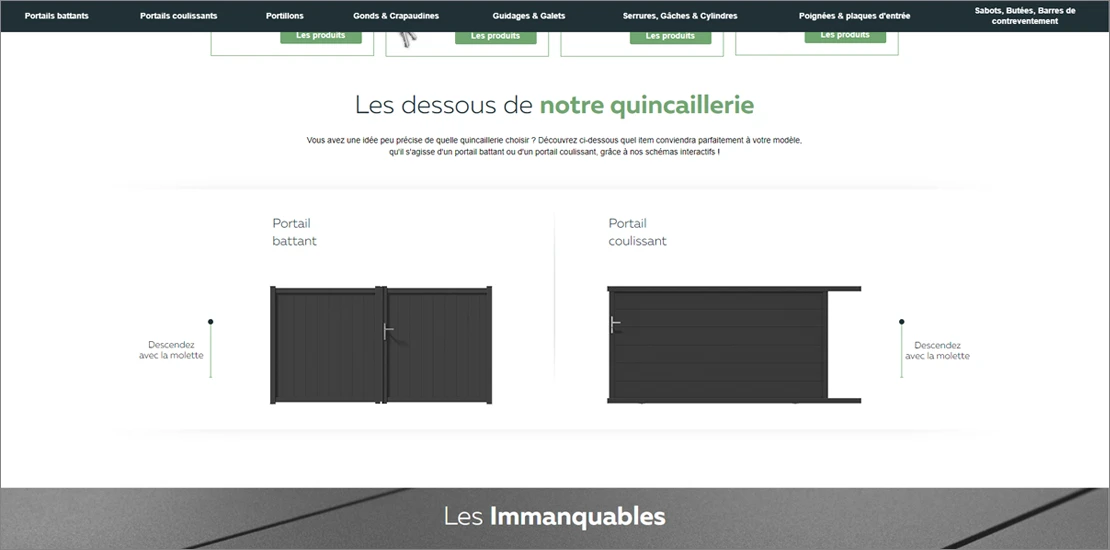This screenshot has height=550, width=1110.
Task: Click the handle icon on the Portail battant gate
Action: pyautogui.click(x=386, y=332)
